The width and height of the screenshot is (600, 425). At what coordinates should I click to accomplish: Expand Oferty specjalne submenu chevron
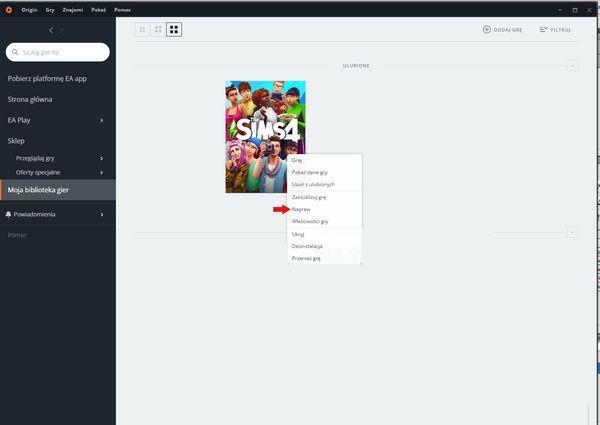101,173
